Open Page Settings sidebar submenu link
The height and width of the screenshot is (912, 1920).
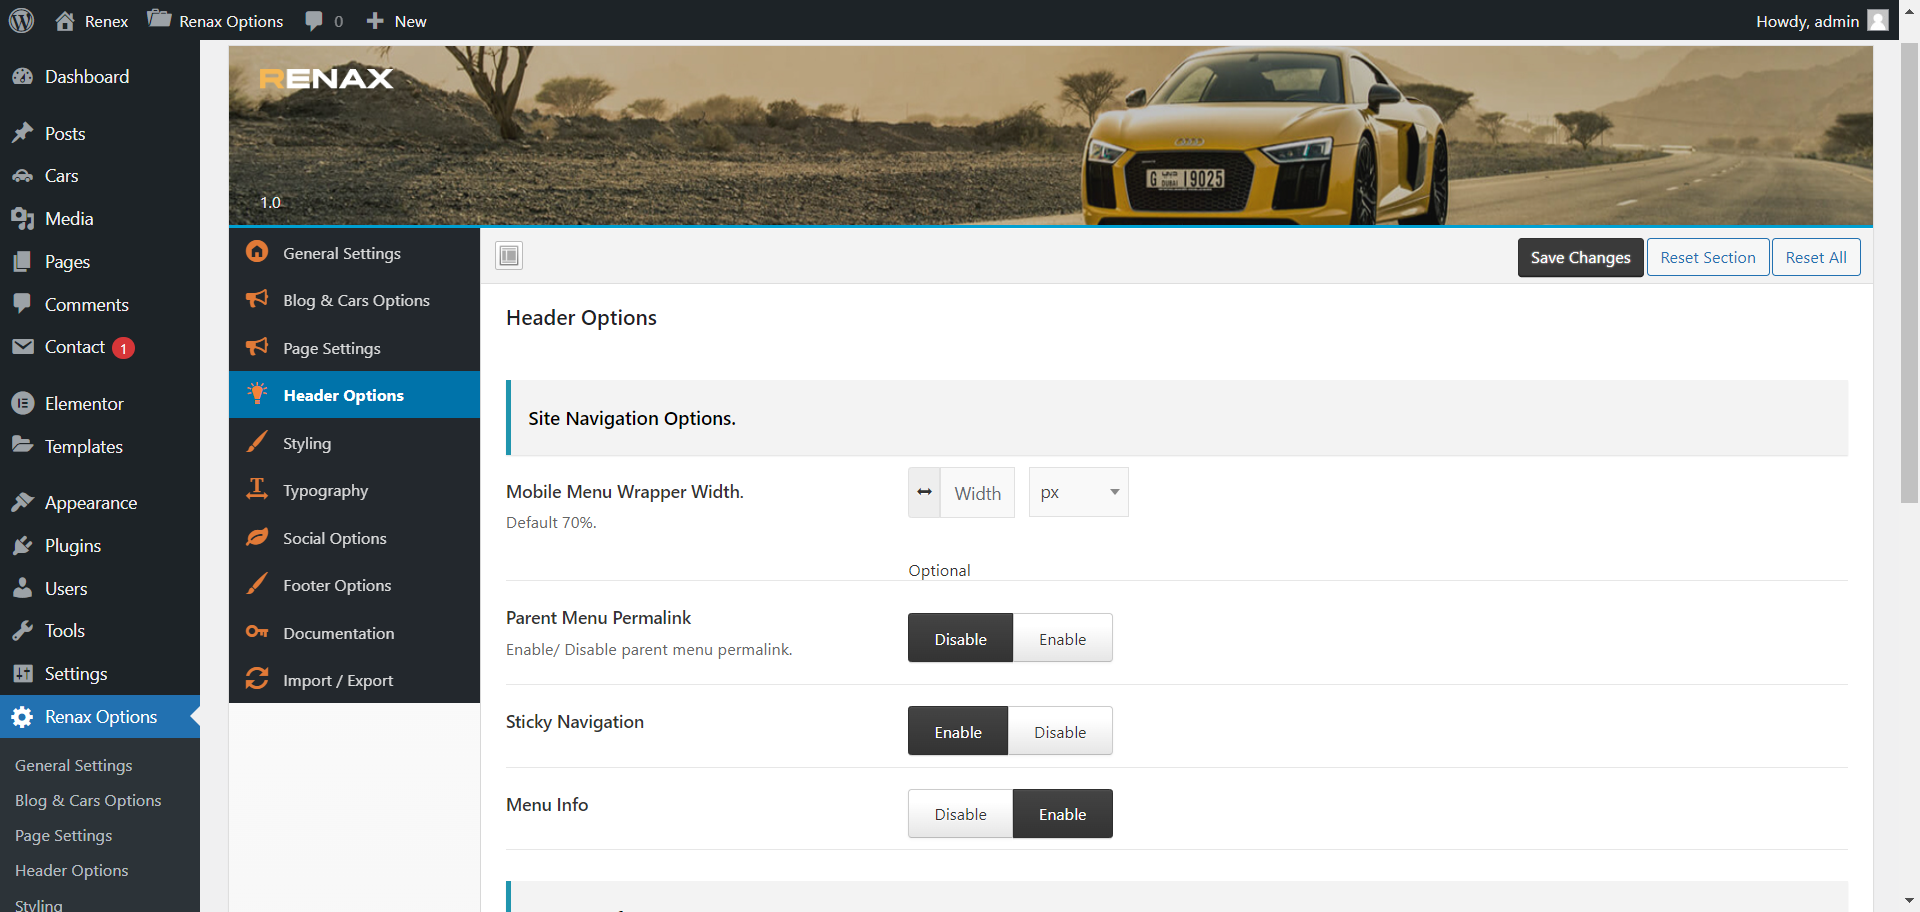[x=63, y=835]
